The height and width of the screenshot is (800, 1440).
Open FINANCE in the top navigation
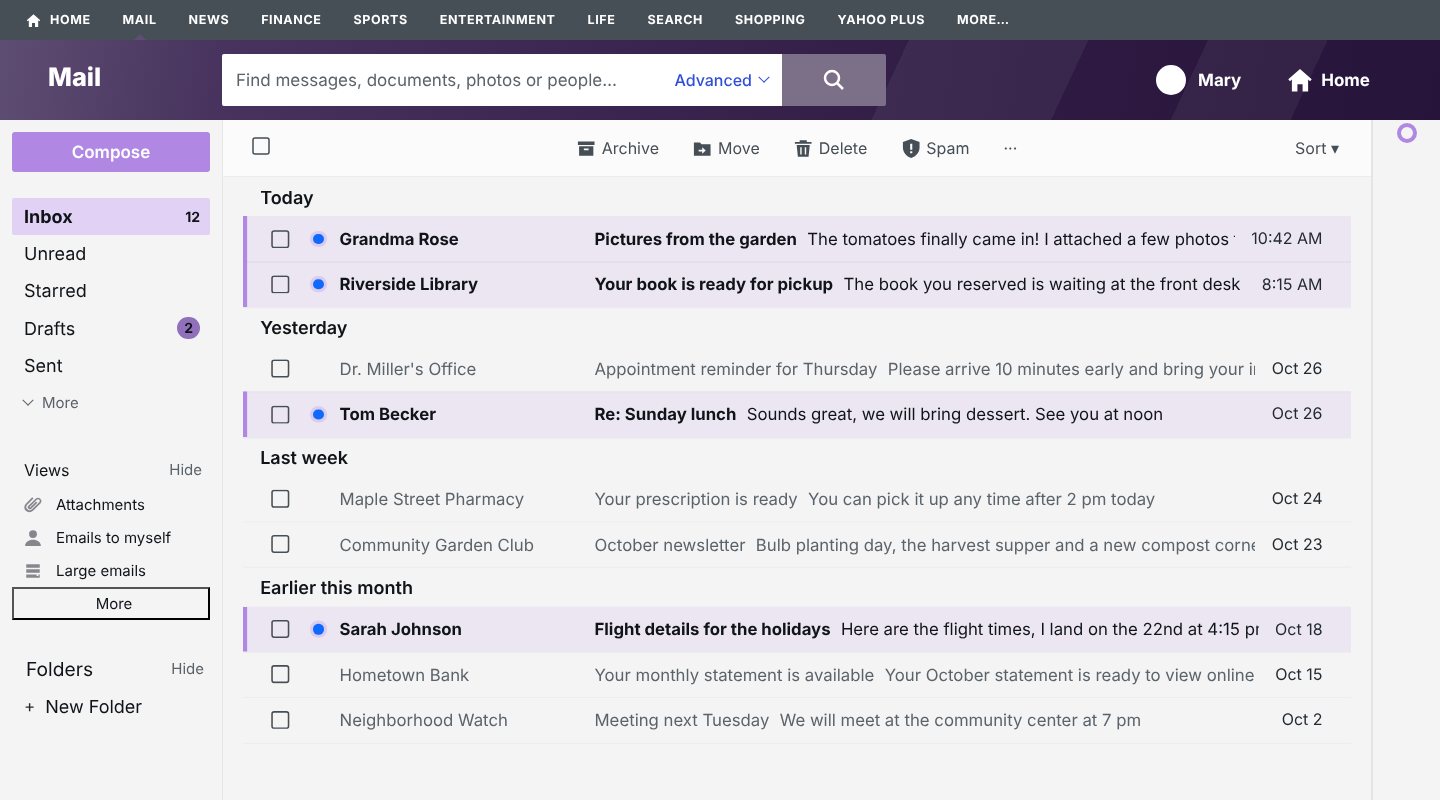[291, 20]
